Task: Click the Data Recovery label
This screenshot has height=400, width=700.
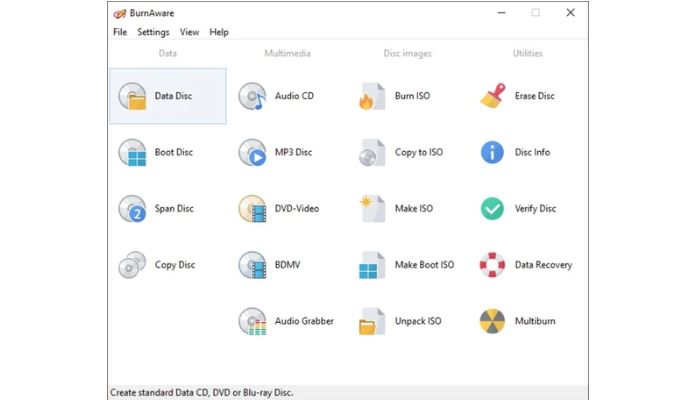Action: (543, 265)
